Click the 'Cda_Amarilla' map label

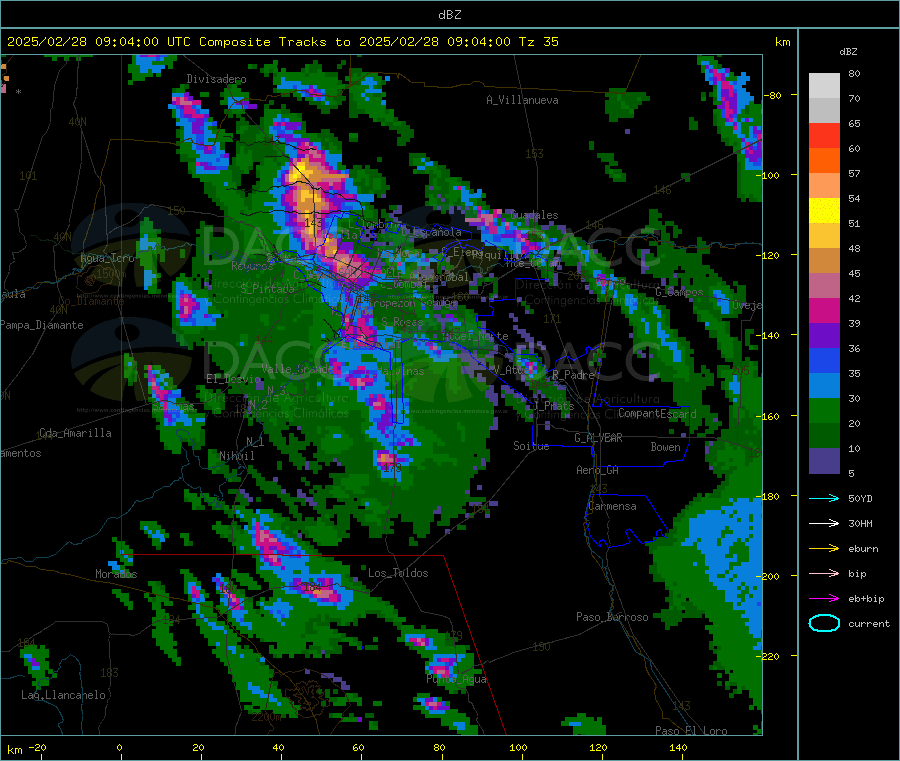75,433
